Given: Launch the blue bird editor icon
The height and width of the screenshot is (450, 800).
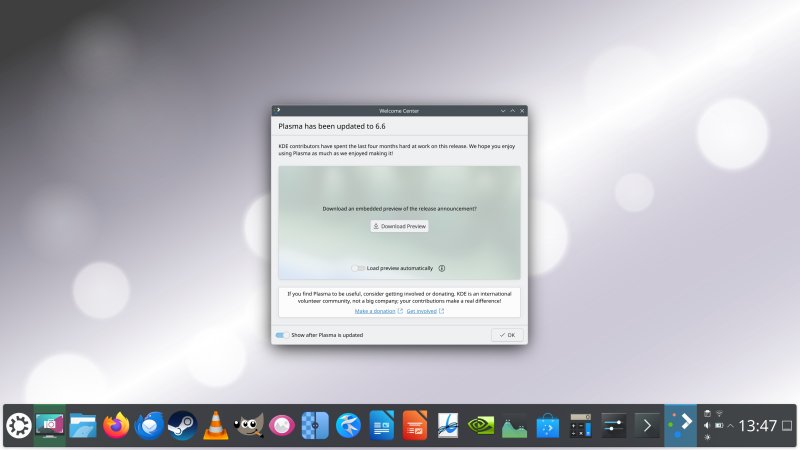Looking at the screenshot, I should (348, 426).
